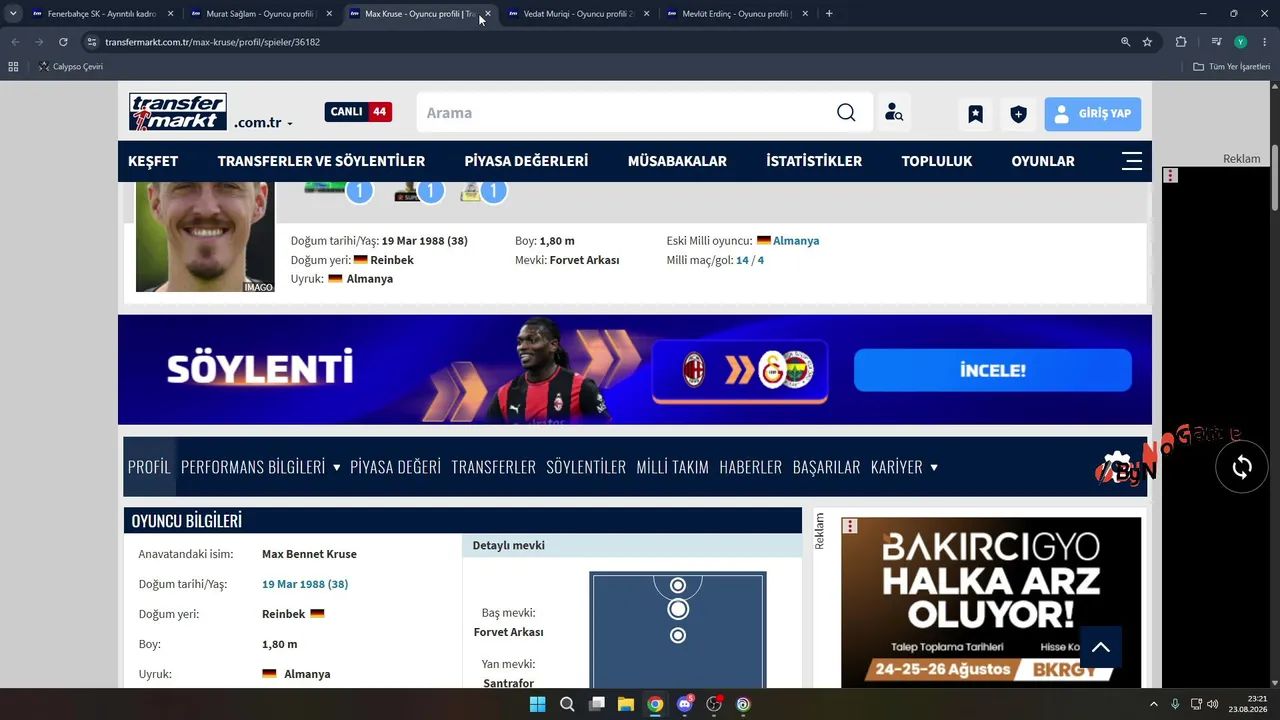Click Max Kruse's player photo
1280x720 pixels.
tap(205, 237)
